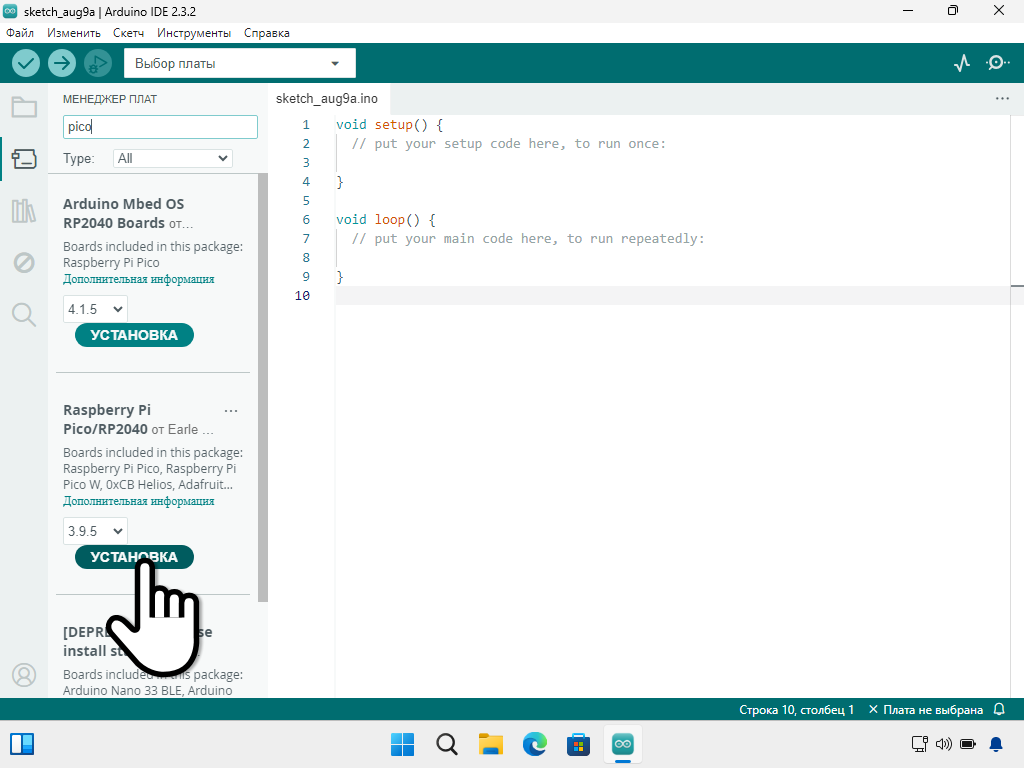Screen dimensions: 1024x768
Task: Launch Microsoft Edge from the taskbar
Action: [x=535, y=744]
